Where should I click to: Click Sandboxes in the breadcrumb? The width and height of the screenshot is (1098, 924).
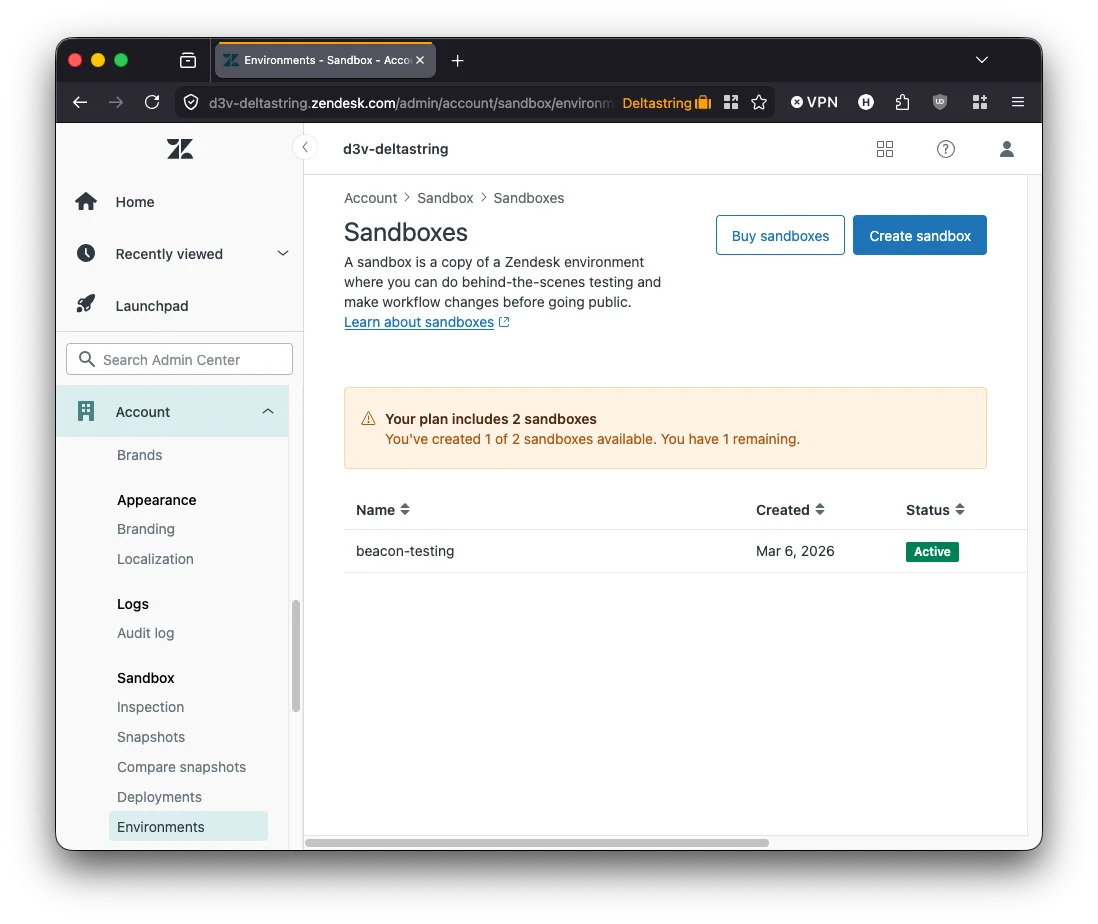click(x=529, y=198)
